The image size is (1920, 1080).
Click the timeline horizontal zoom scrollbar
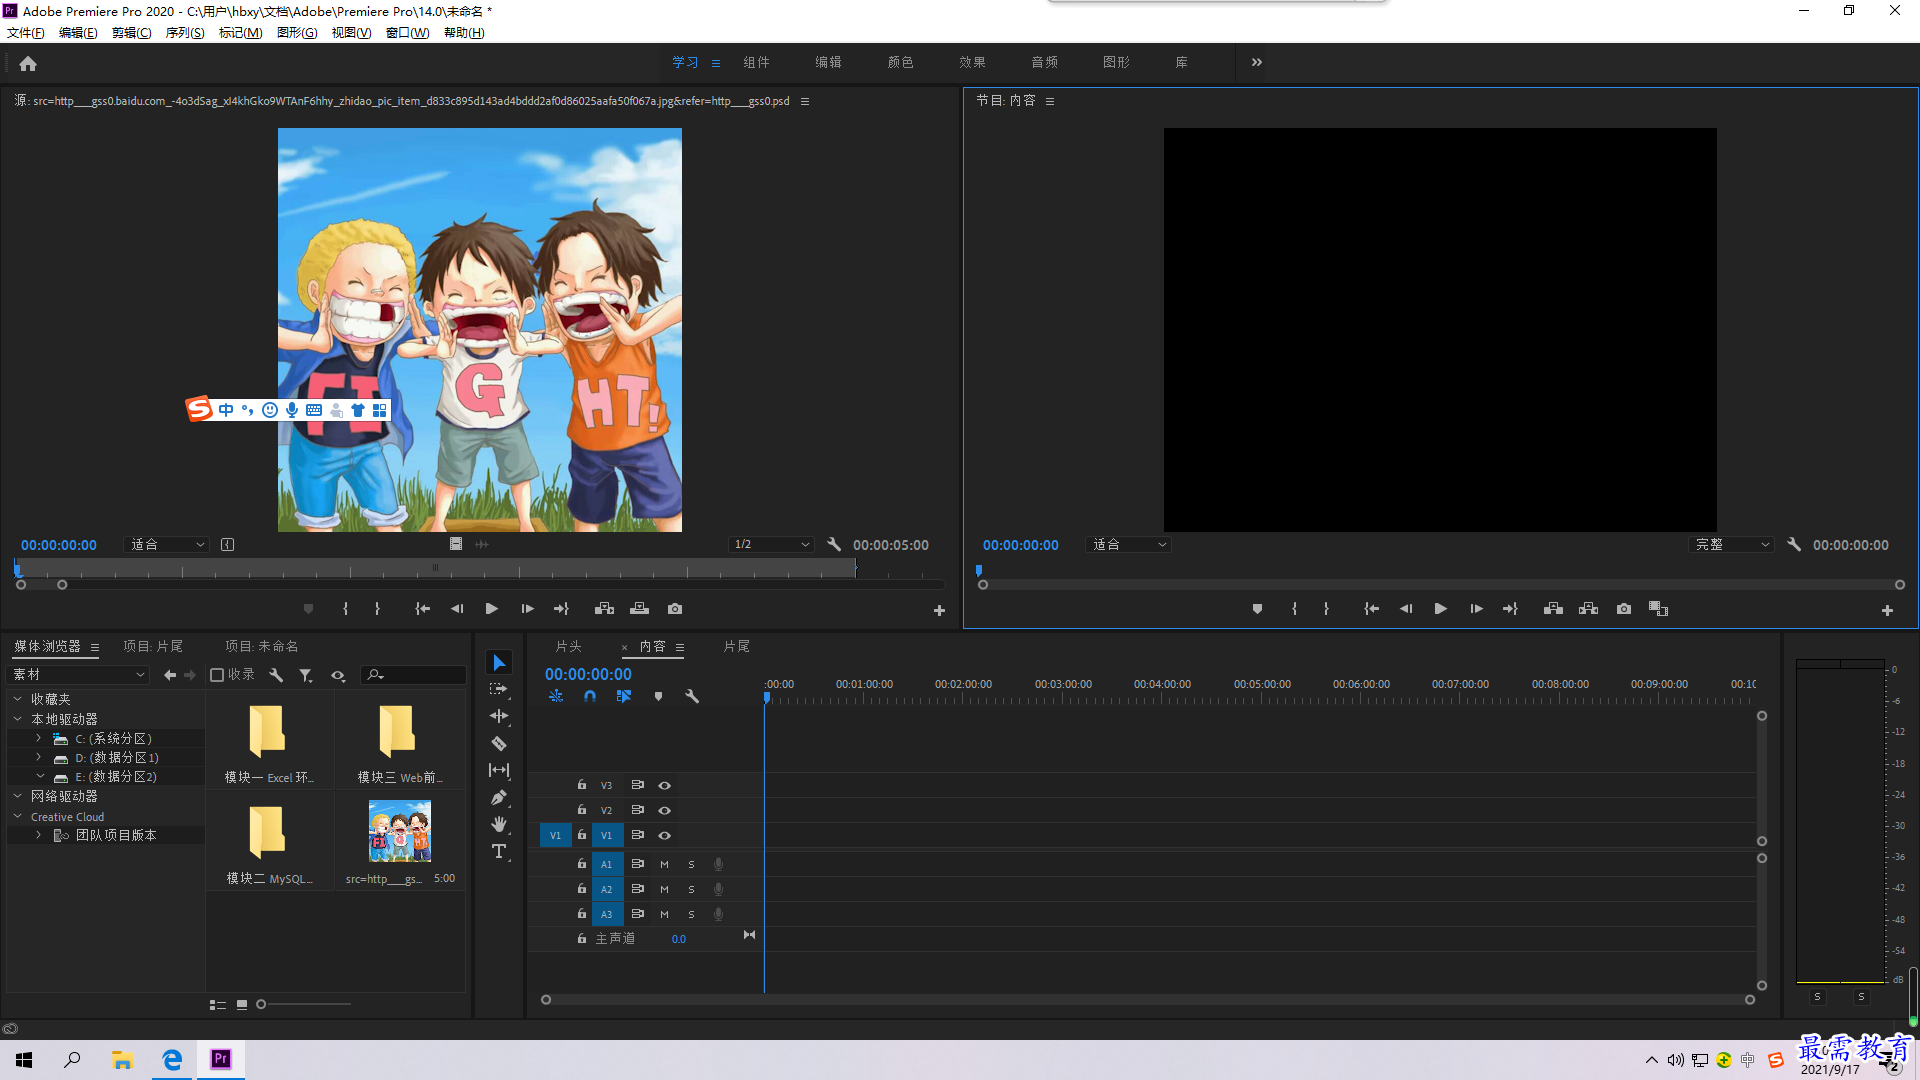[1148, 1000]
